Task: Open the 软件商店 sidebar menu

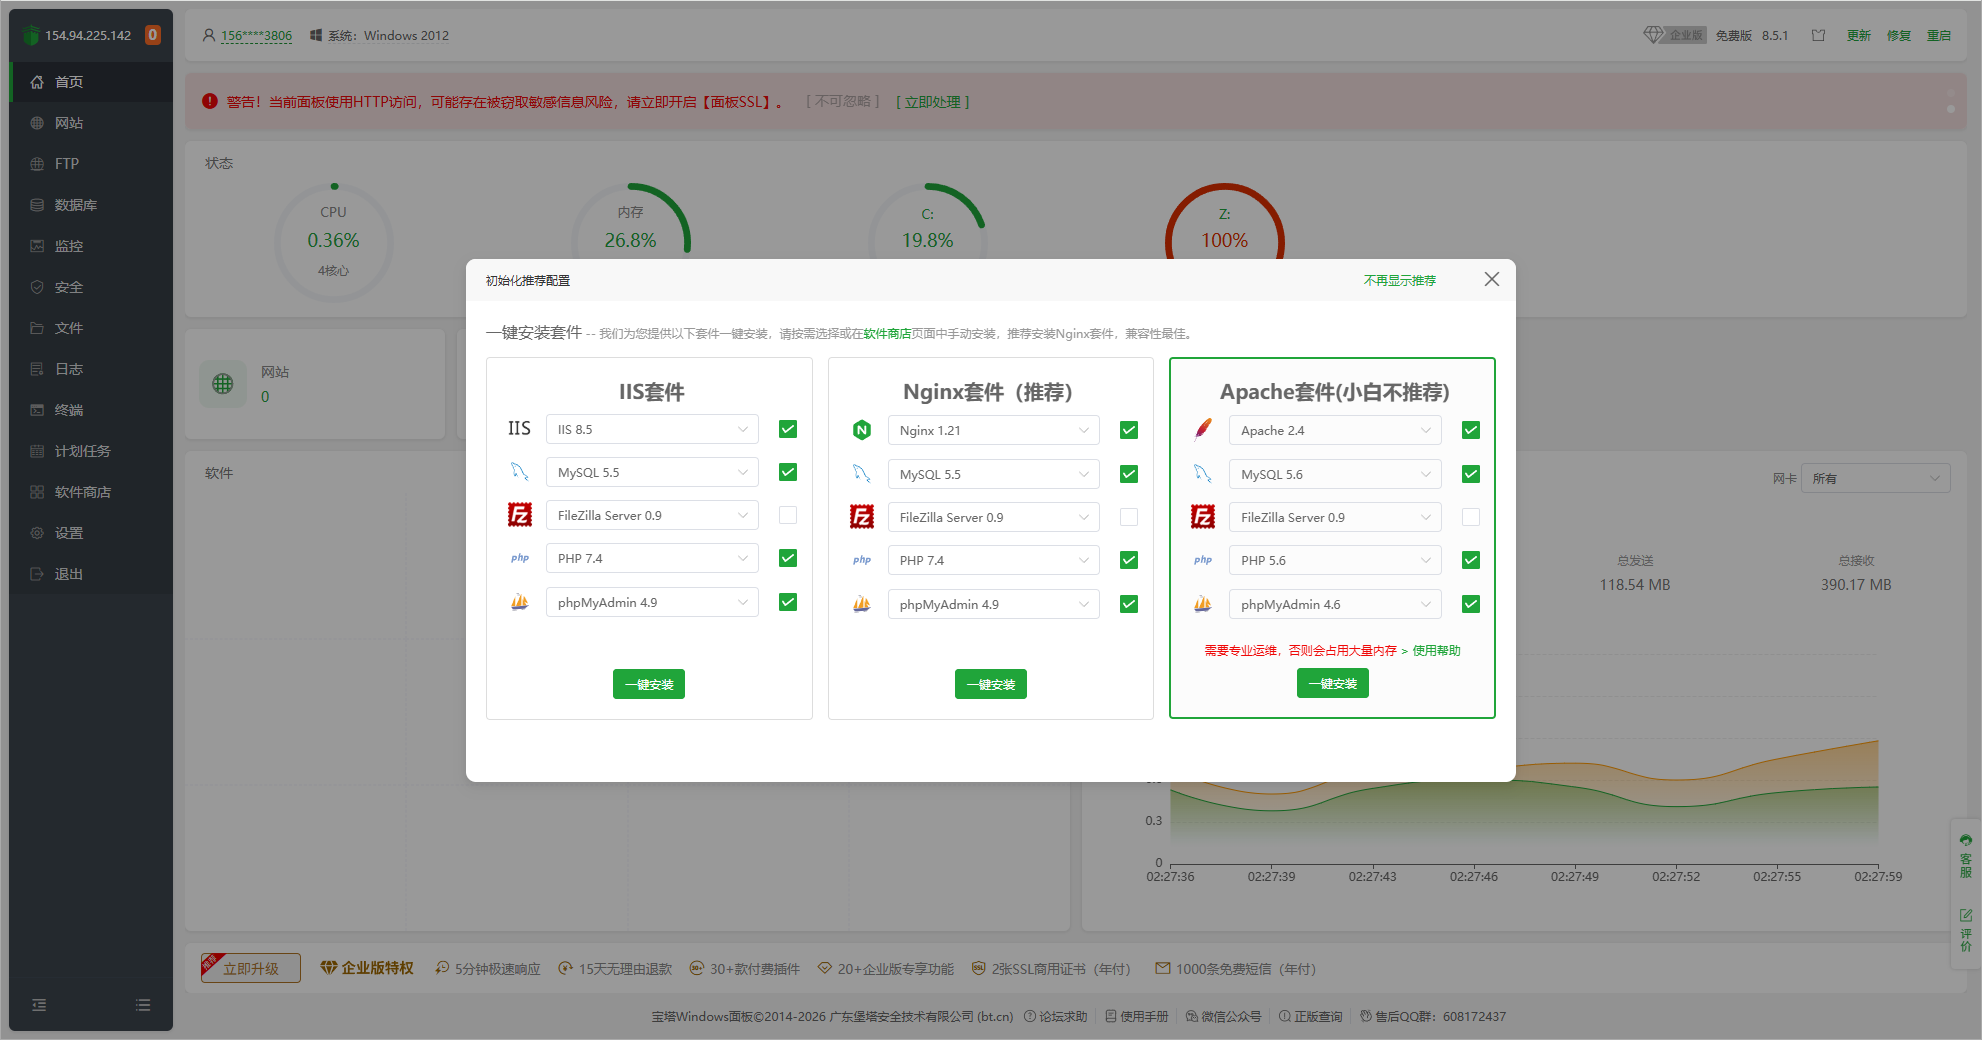Action: (82, 492)
